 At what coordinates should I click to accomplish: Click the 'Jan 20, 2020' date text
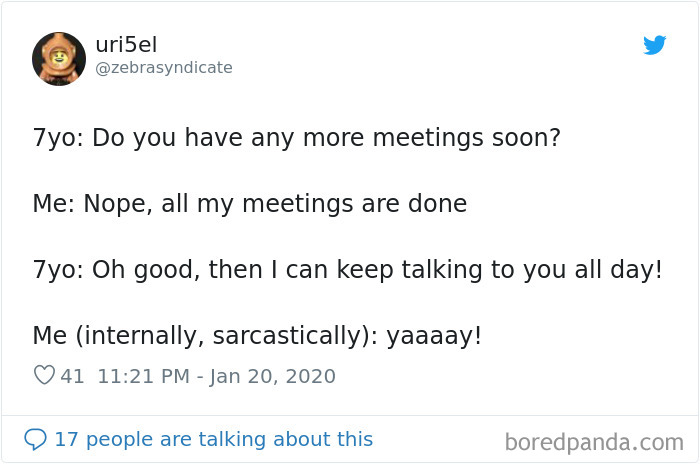coord(272,376)
